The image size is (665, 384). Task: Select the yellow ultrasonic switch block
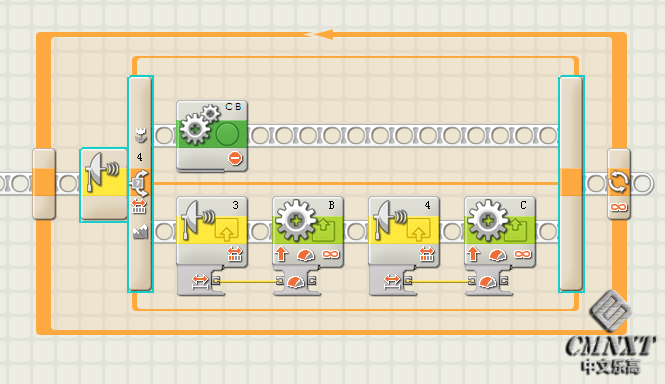[x=104, y=185]
